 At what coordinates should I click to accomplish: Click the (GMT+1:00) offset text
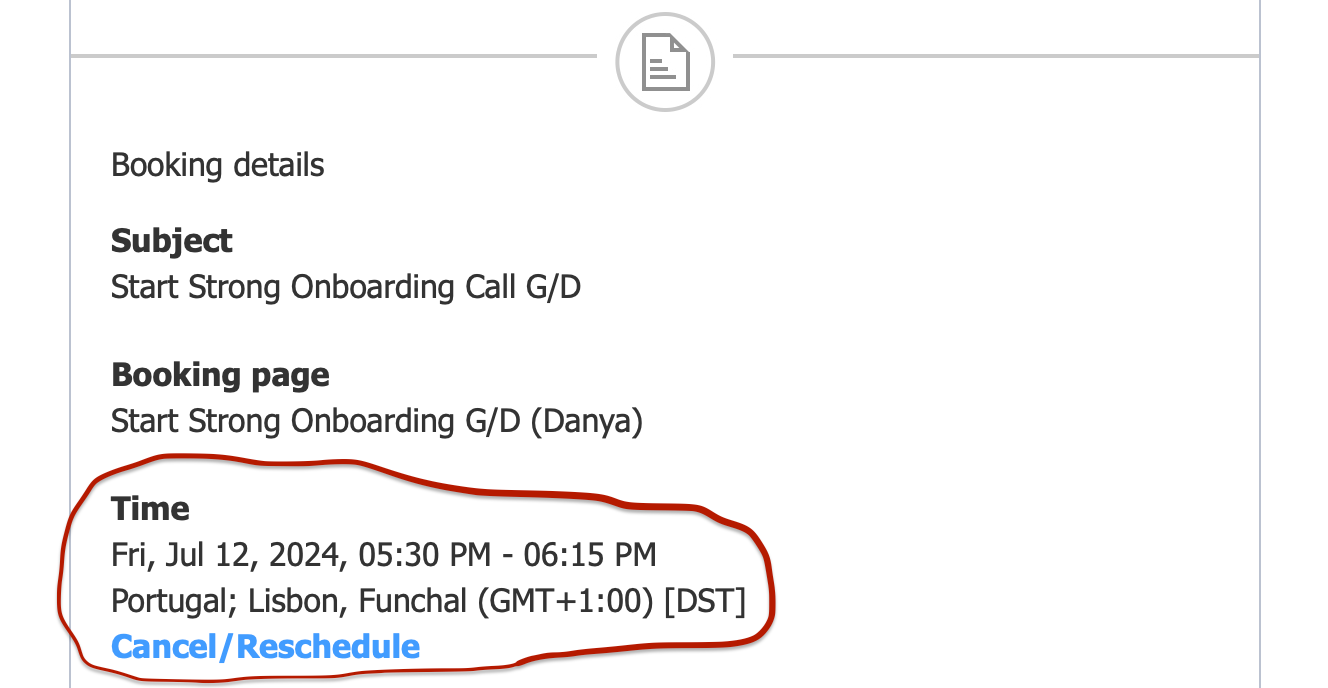[565, 601]
